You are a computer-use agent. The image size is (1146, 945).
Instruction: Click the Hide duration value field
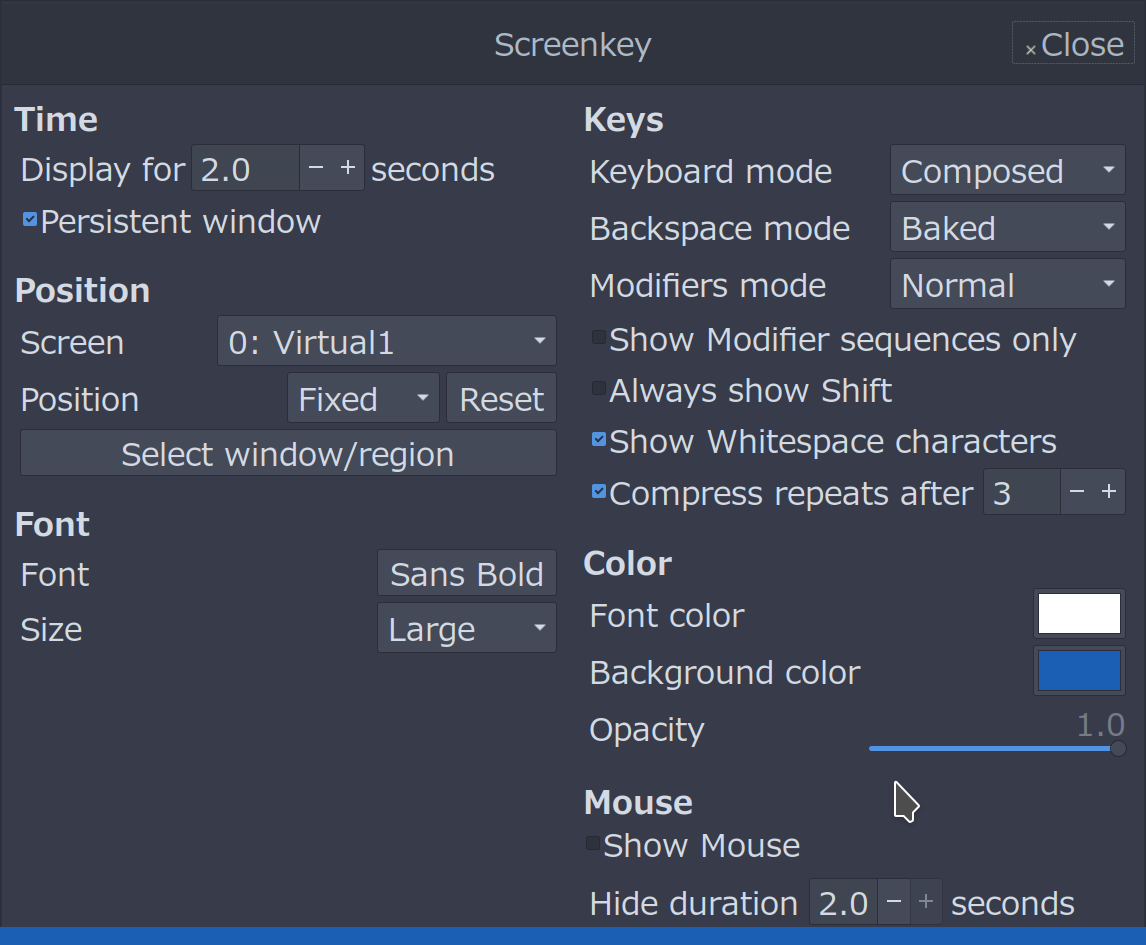(x=843, y=902)
